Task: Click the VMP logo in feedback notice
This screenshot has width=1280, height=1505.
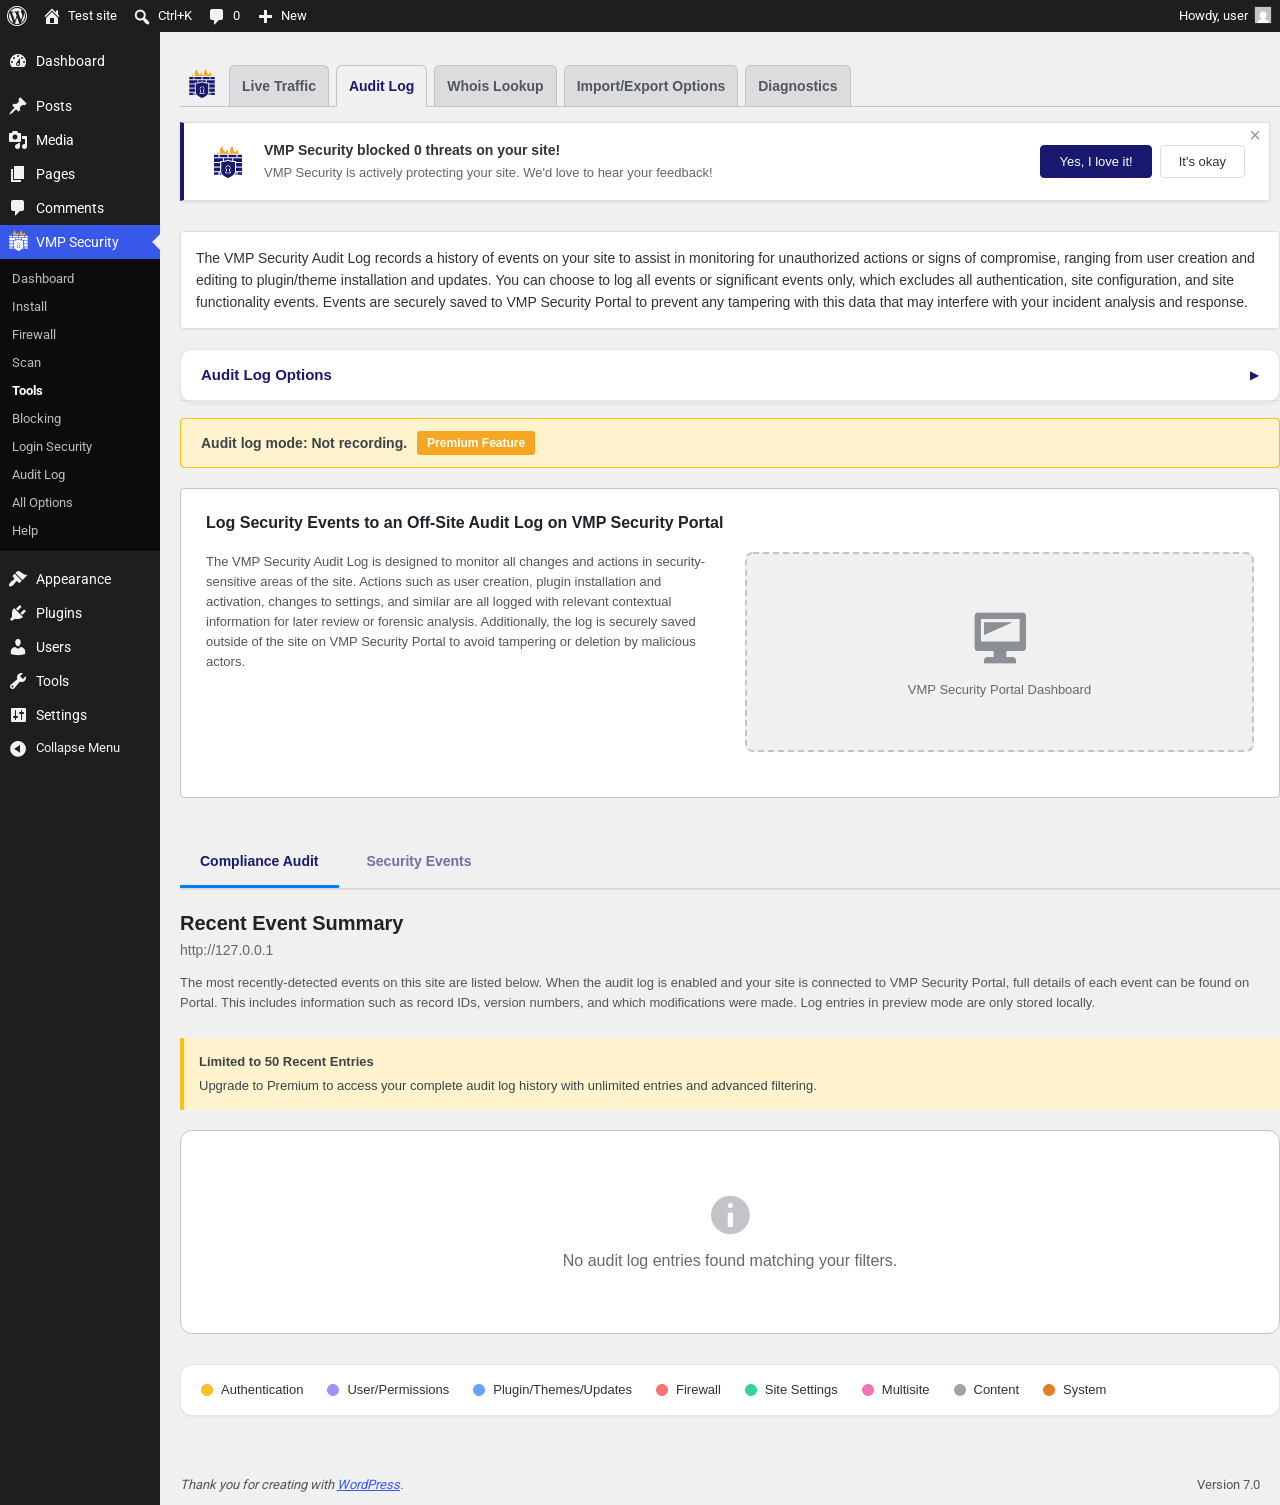Action: pyautogui.click(x=228, y=161)
